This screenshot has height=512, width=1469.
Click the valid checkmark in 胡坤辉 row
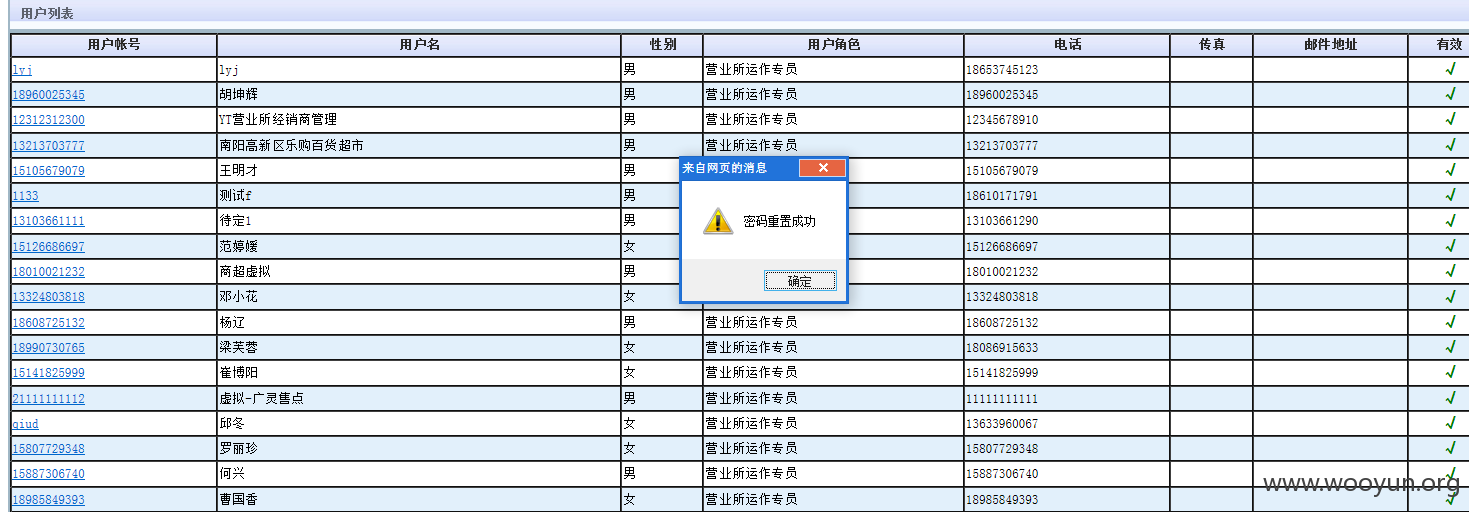(1450, 94)
